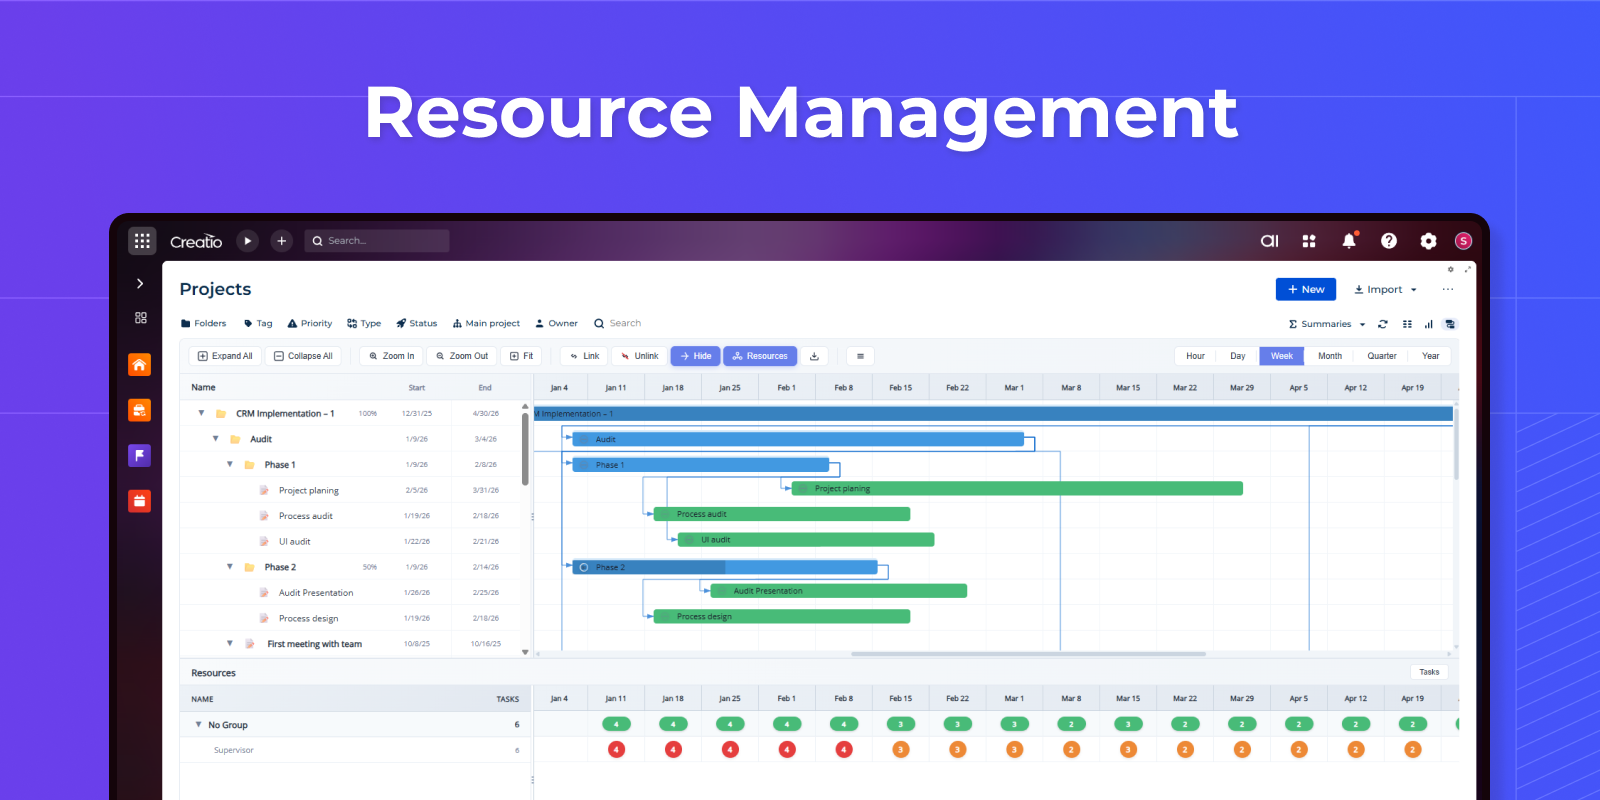Collapse the CRM Implementation – 1 row

pos(201,413)
